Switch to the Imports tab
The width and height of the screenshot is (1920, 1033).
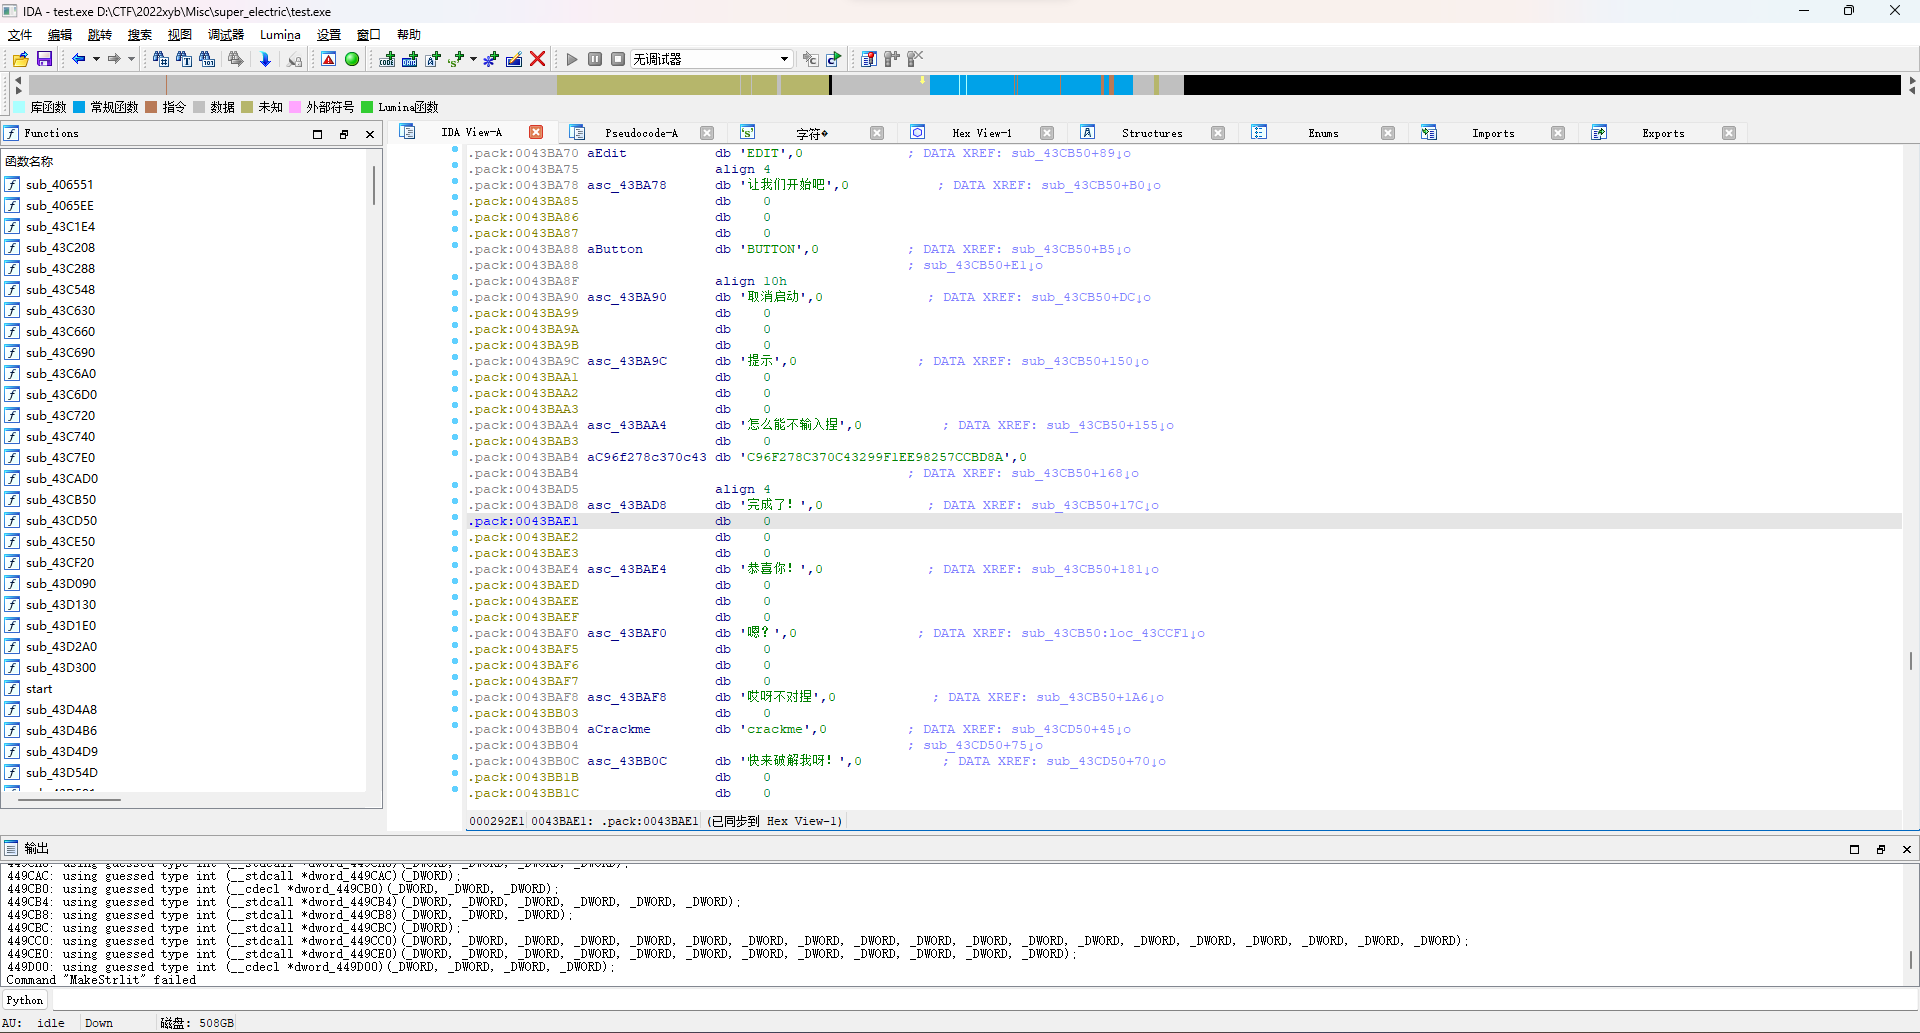(x=1493, y=133)
